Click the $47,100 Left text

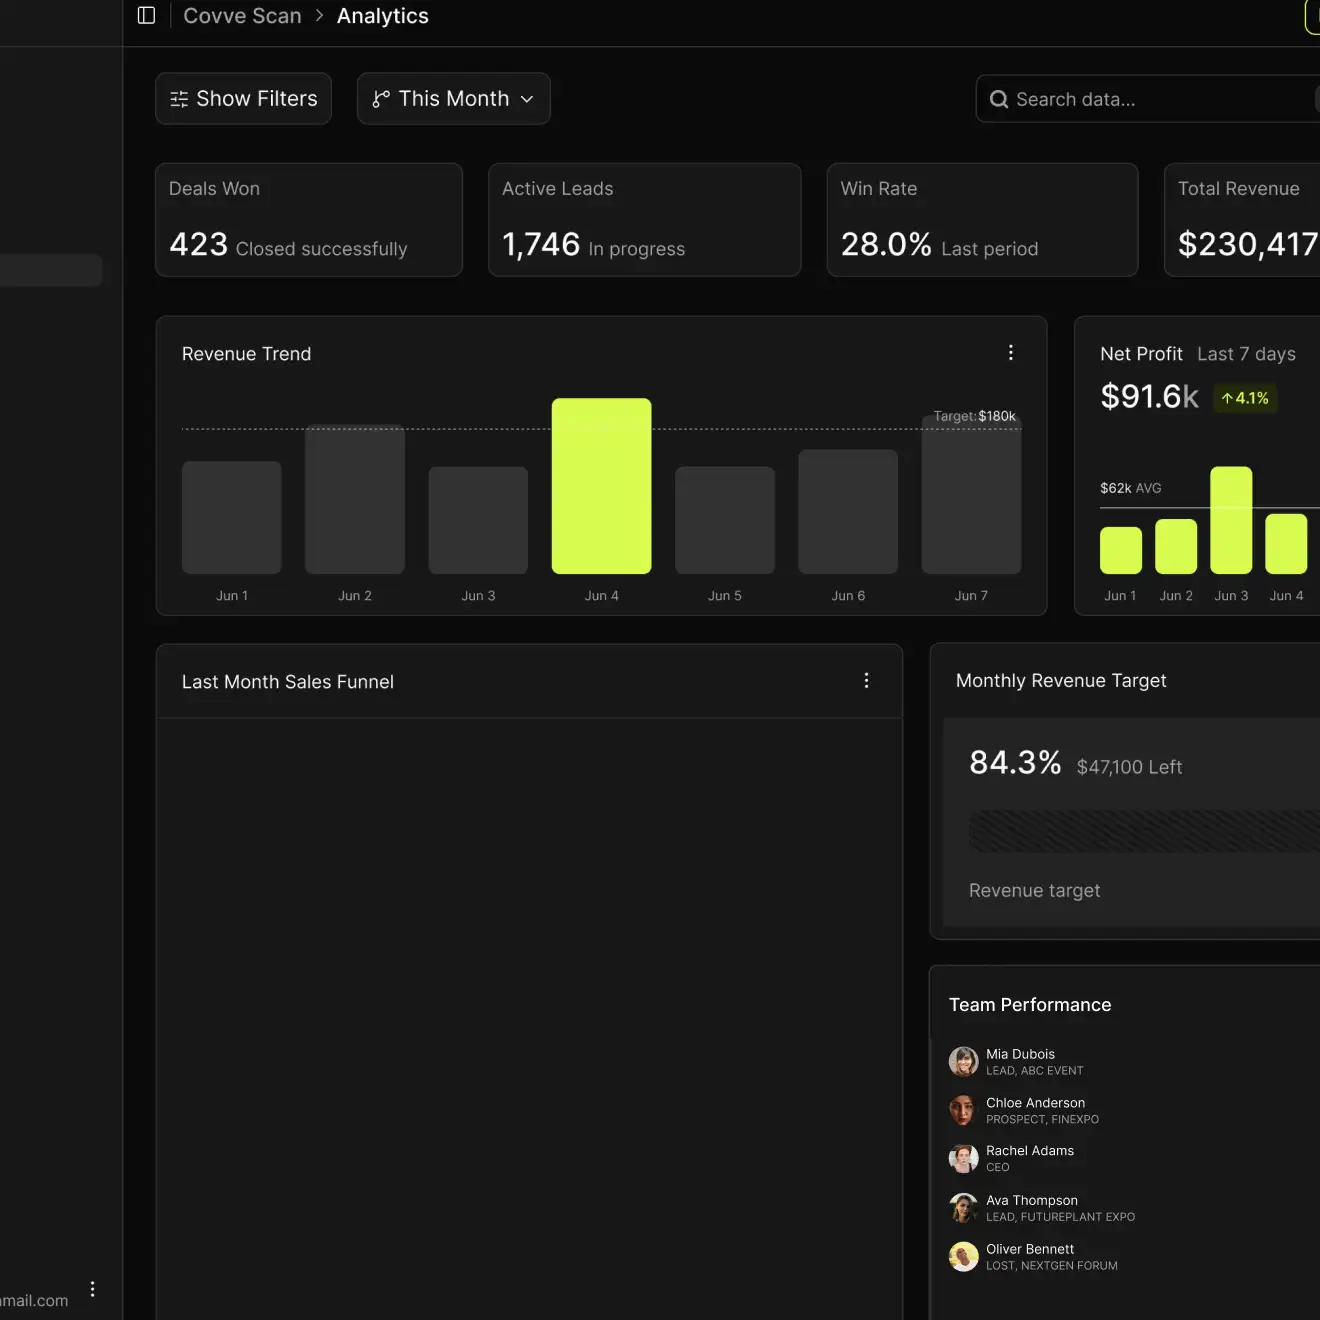(1129, 767)
